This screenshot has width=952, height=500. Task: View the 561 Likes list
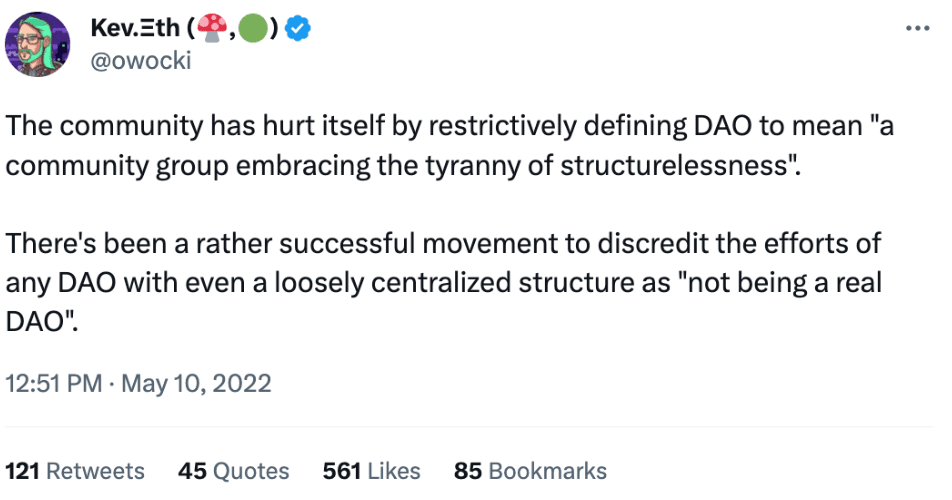point(372,471)
